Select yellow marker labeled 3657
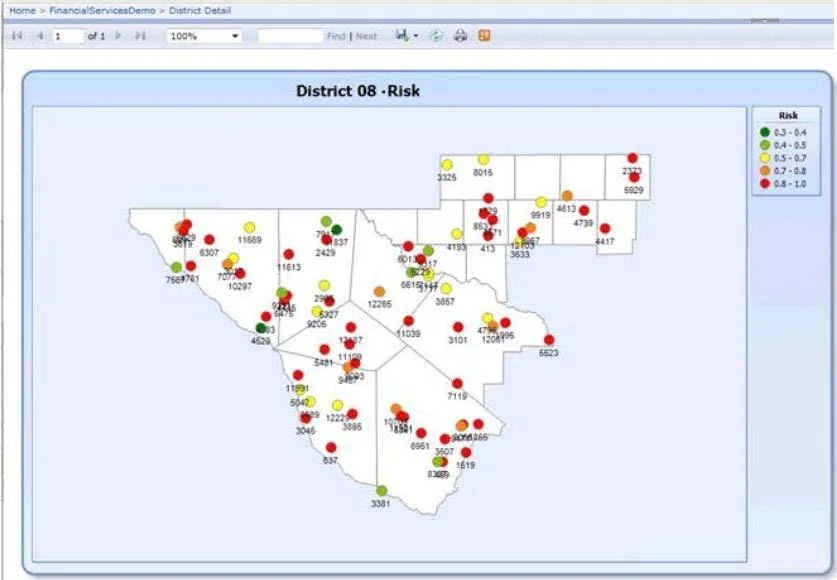Image resolution: width=837 pixels, height=580 pixels. 446,289
